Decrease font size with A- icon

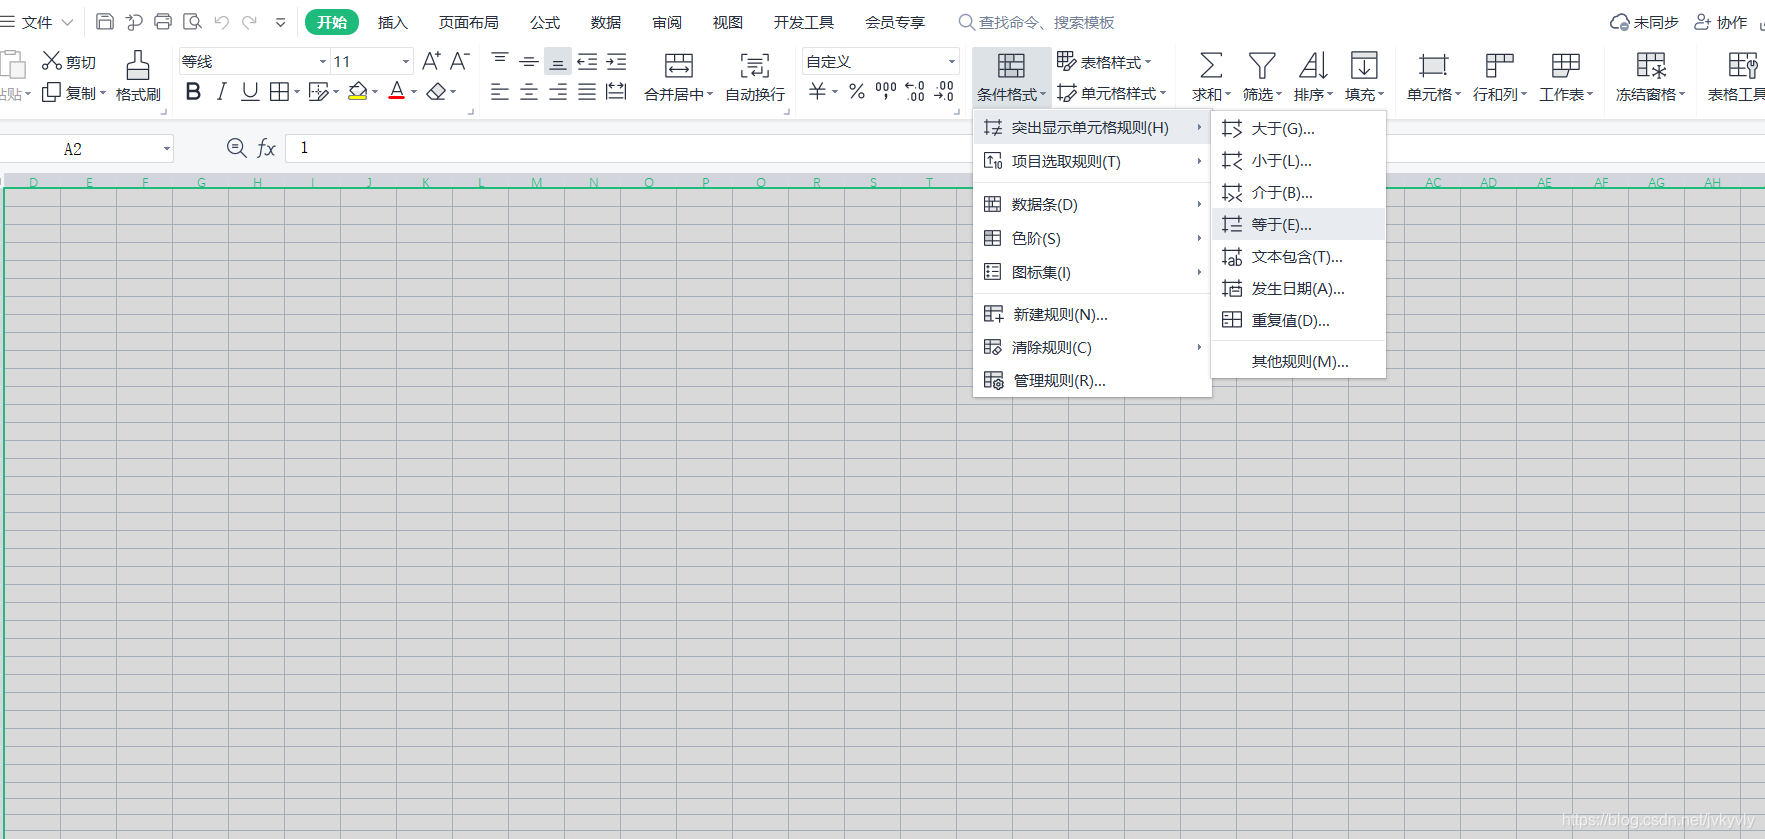tap(459, 61)
